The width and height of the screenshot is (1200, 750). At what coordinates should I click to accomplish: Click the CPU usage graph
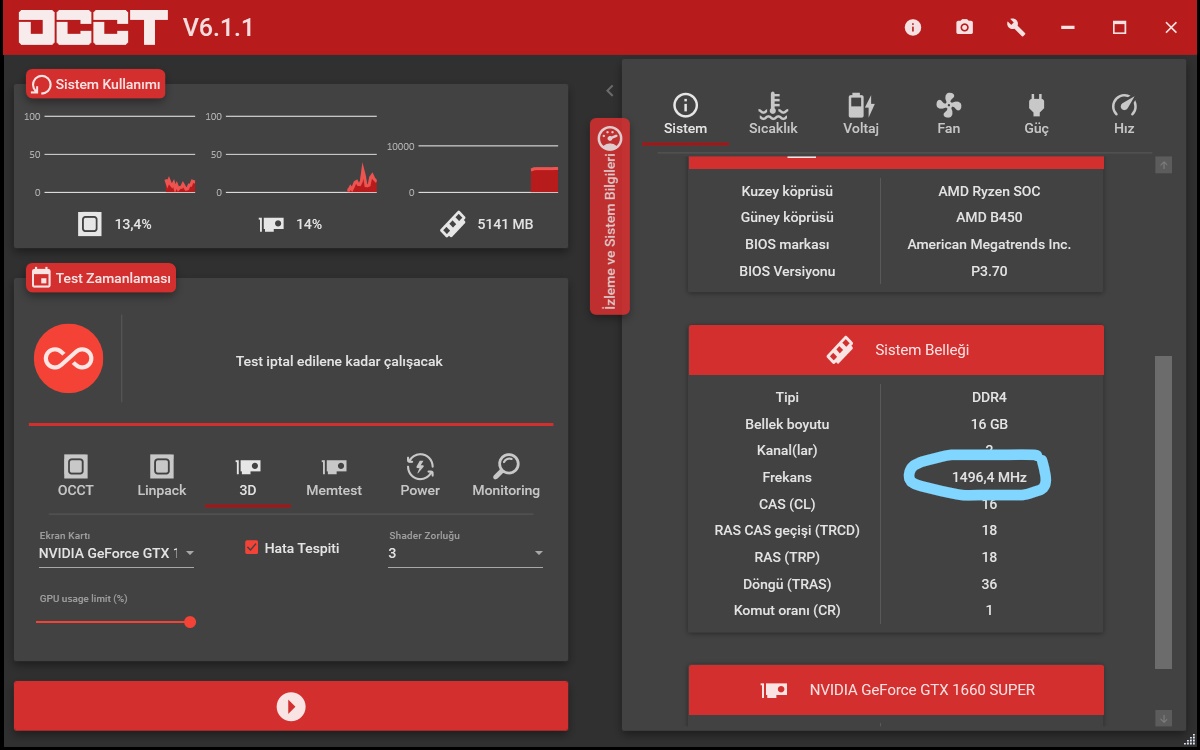pos(120,155)
